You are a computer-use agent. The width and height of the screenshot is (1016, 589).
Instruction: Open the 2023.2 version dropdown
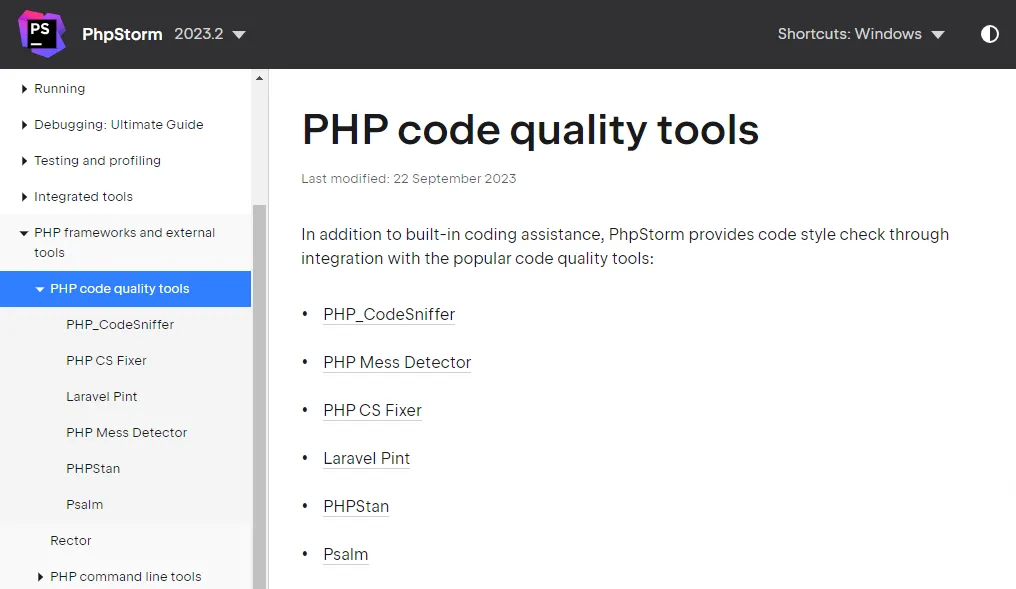(210, 34)
